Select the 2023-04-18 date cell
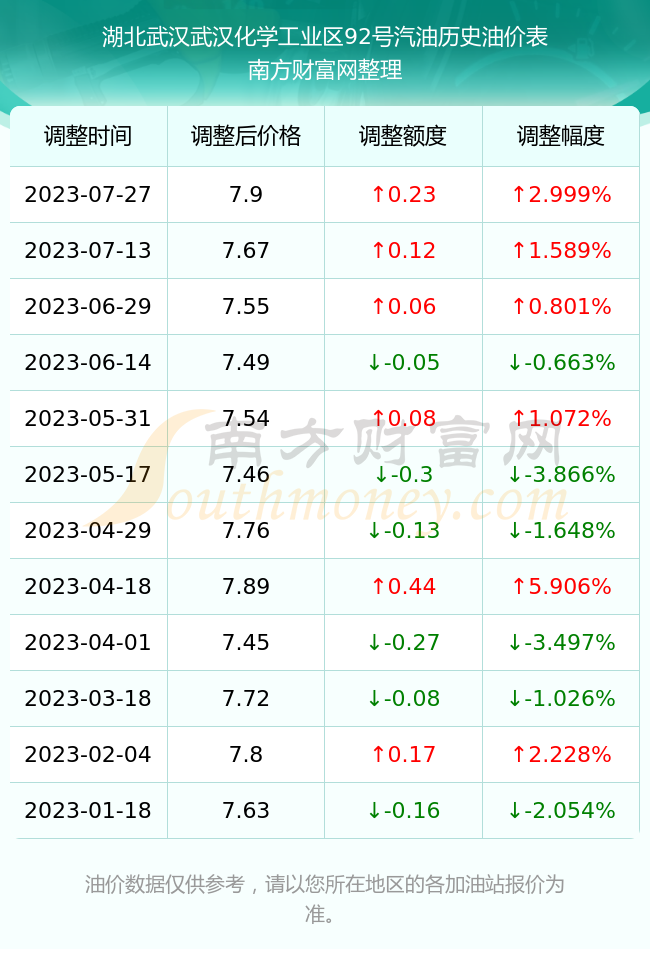This screenshot has height=980, width=650. [88, 586]
